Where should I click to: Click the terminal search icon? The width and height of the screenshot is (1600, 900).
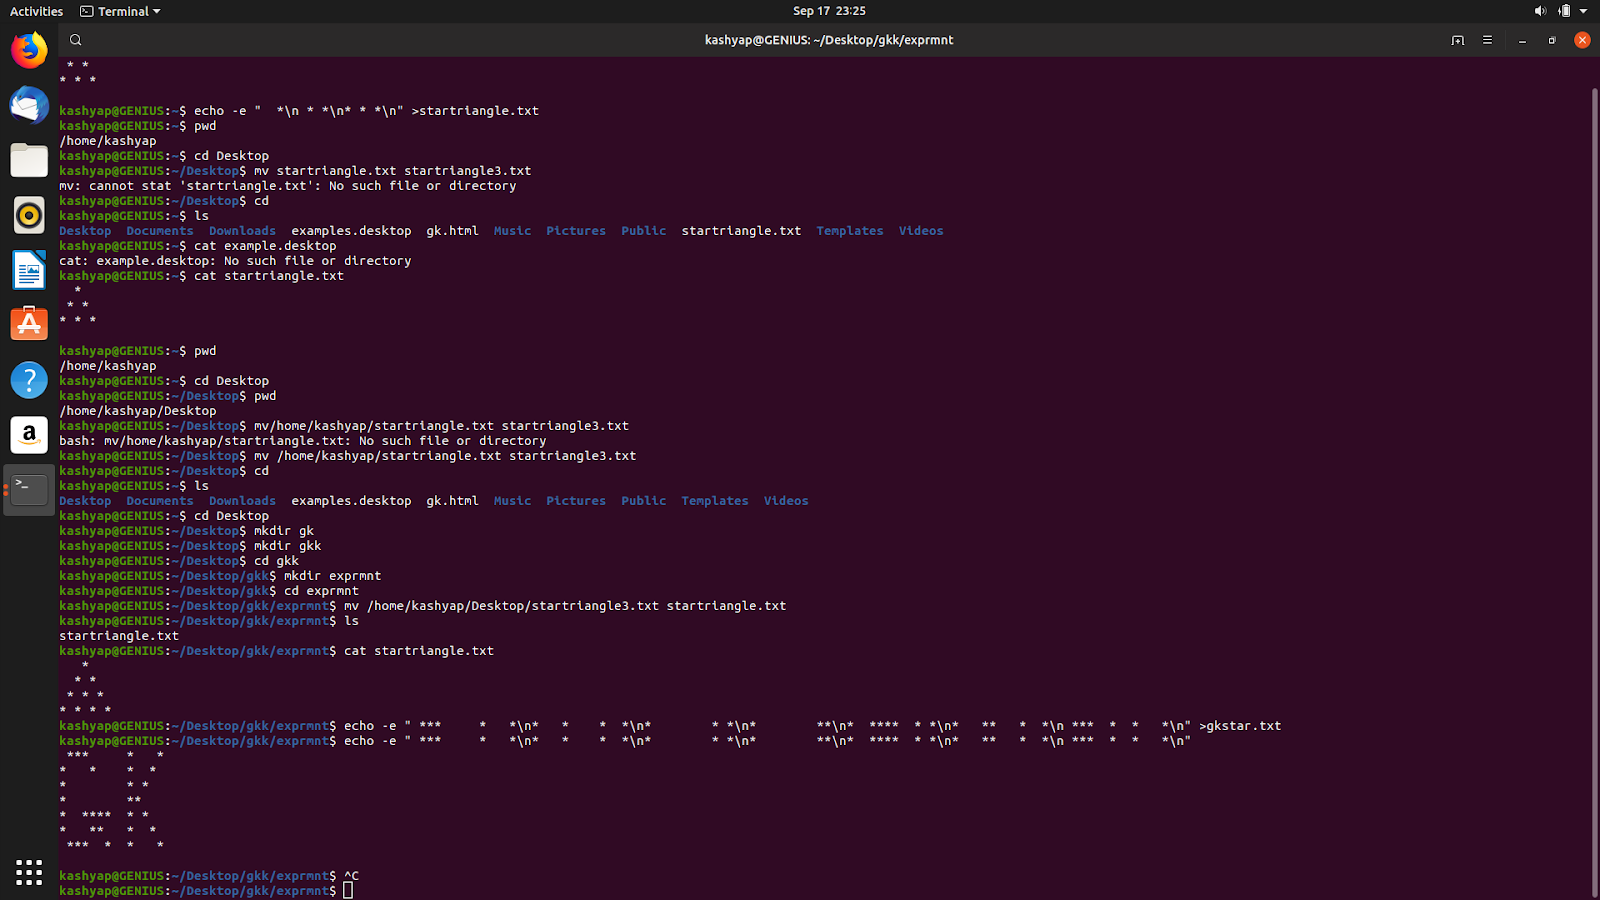[x=75, y=40]
